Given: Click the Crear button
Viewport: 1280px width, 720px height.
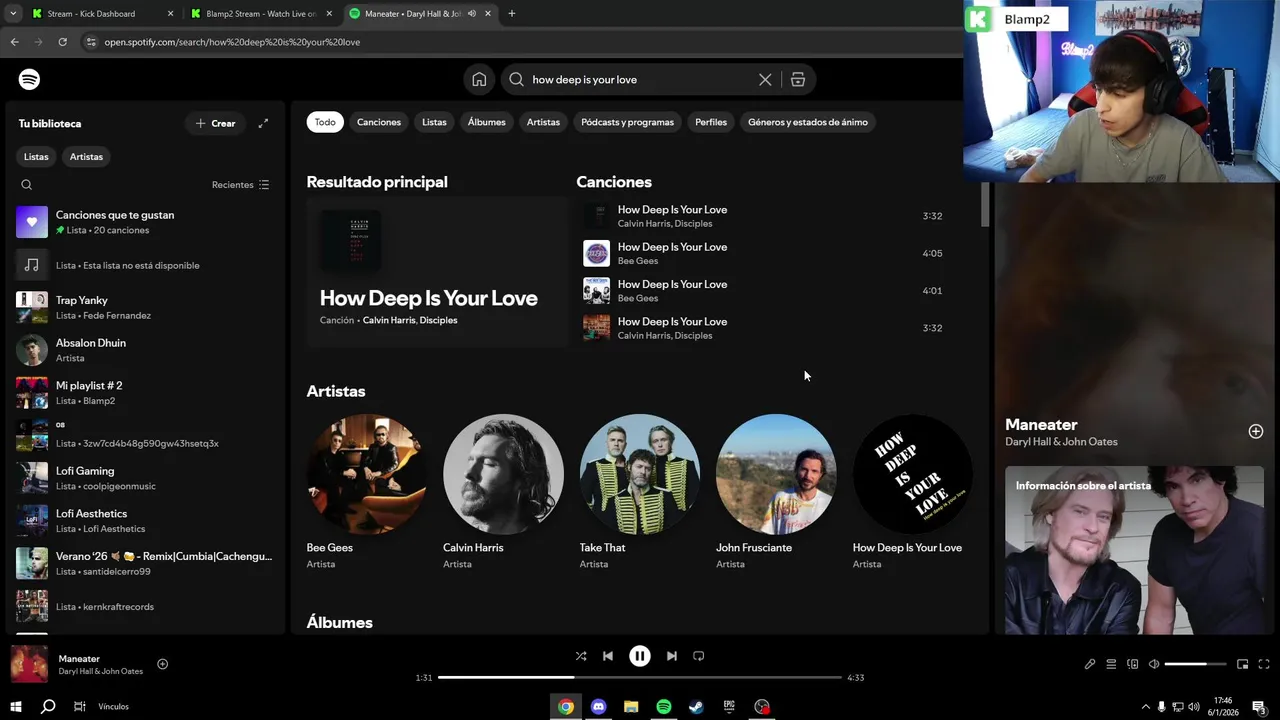Looking at the screenshot, I should point(215,123).
